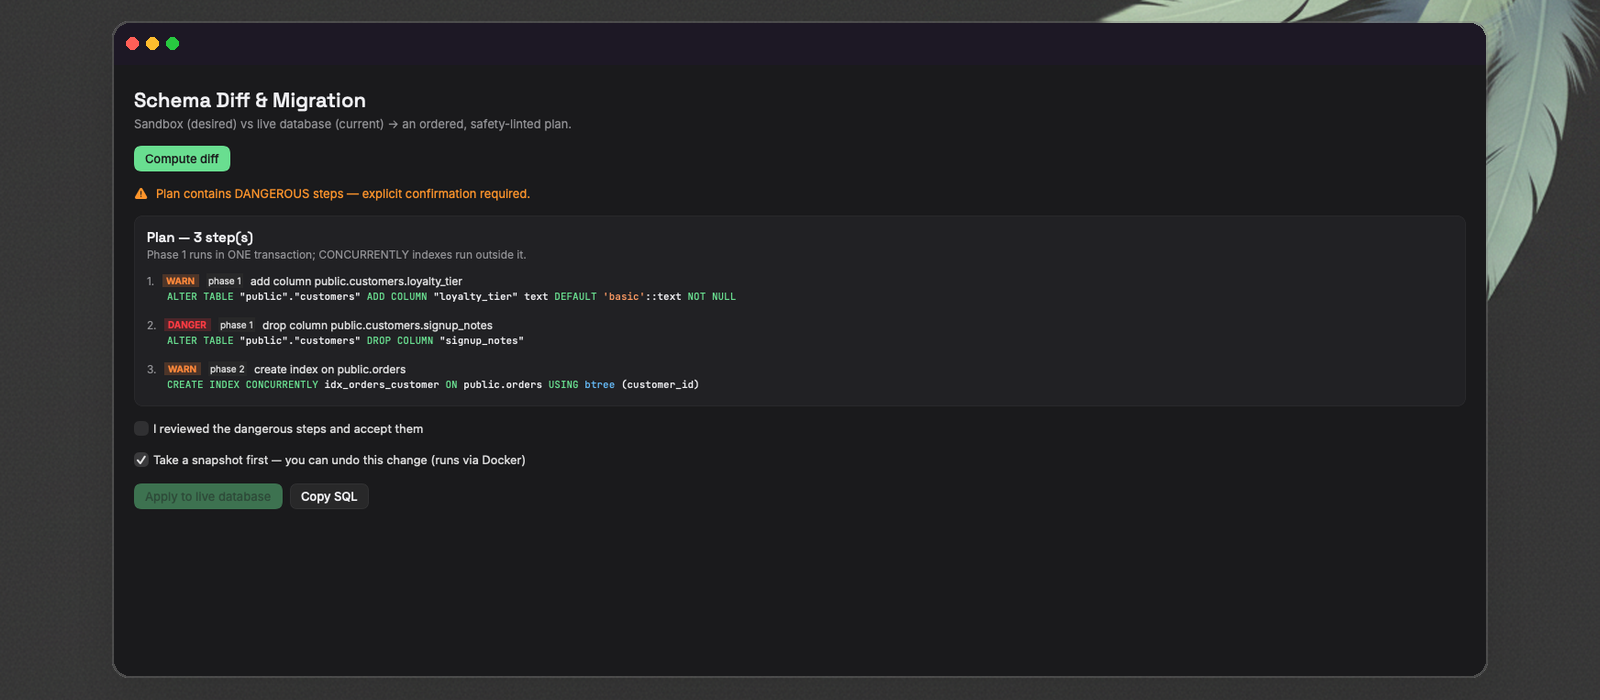Select the DROP COLUMN signup_notes SQL line

coord(345,341)
